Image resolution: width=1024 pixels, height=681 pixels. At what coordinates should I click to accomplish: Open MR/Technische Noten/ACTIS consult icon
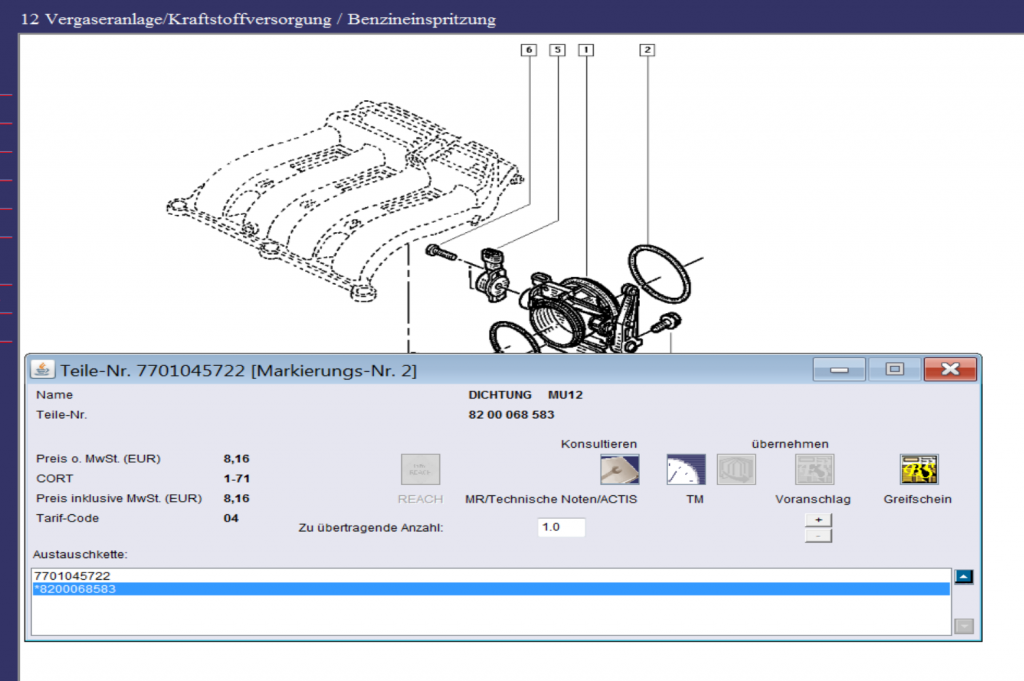coord(619,469)
